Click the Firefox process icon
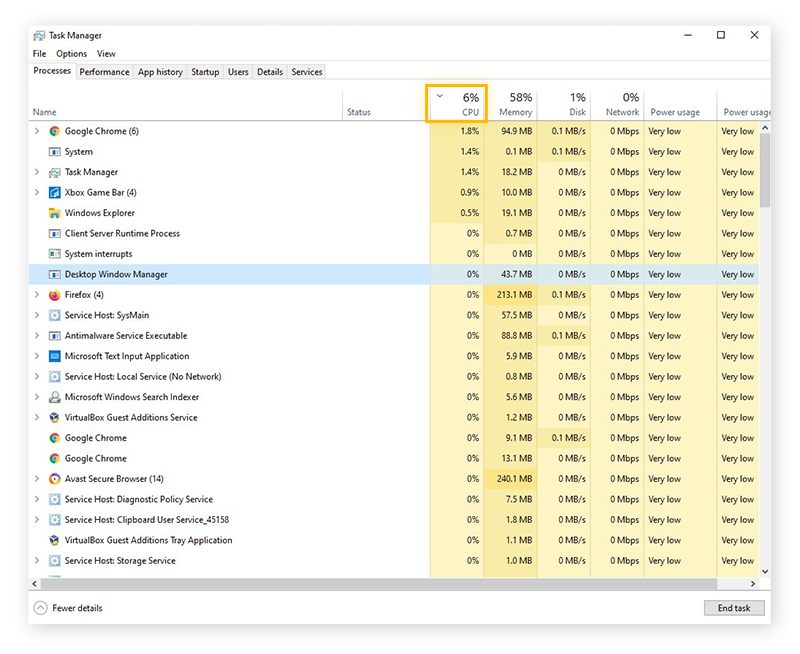The height and width of the screenshot is (654, 800). 53,294
